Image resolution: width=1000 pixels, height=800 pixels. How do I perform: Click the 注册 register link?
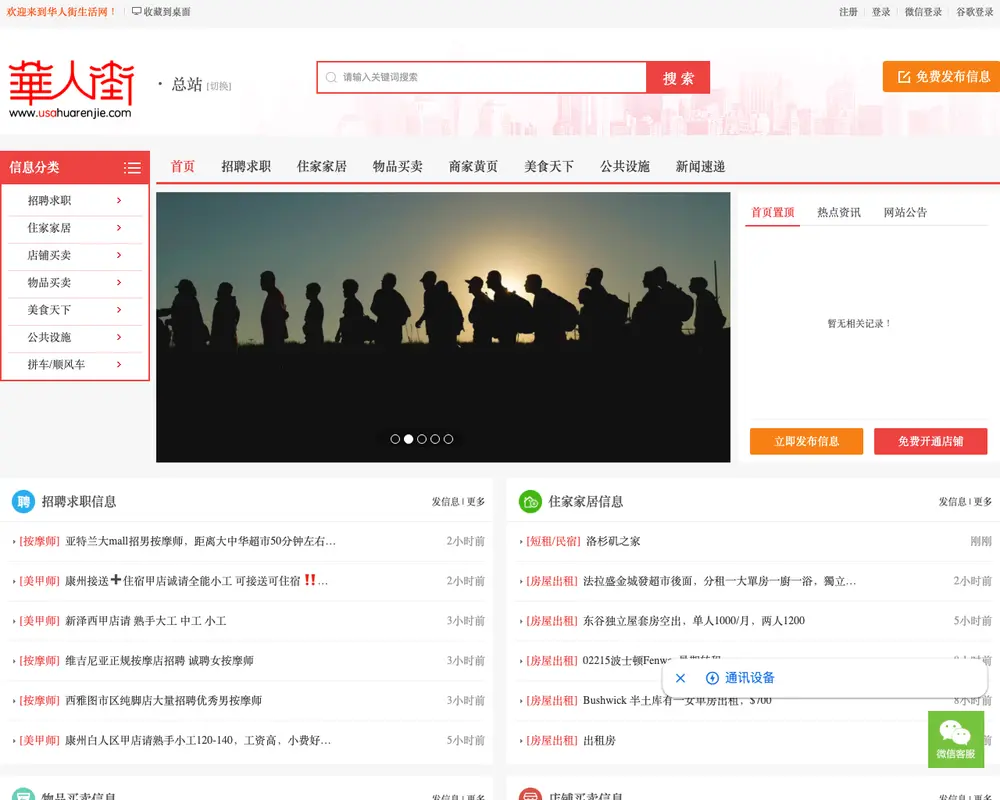click(x=848, y=11)
